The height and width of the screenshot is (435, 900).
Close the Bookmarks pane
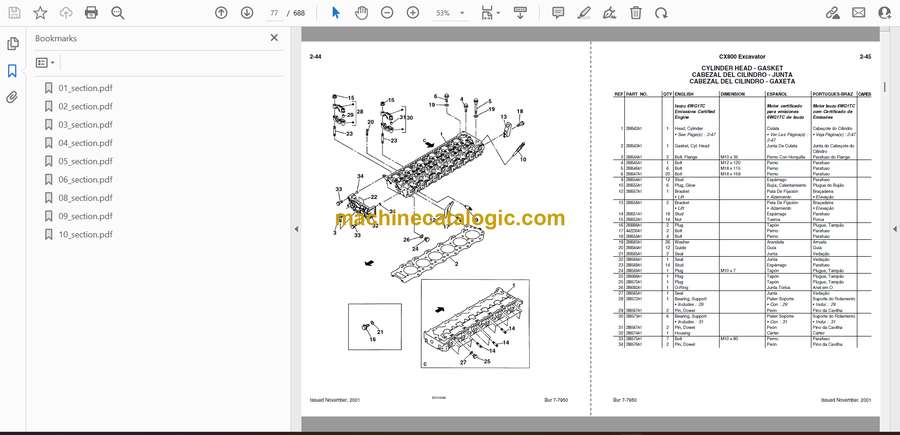[x=274, y=38]
